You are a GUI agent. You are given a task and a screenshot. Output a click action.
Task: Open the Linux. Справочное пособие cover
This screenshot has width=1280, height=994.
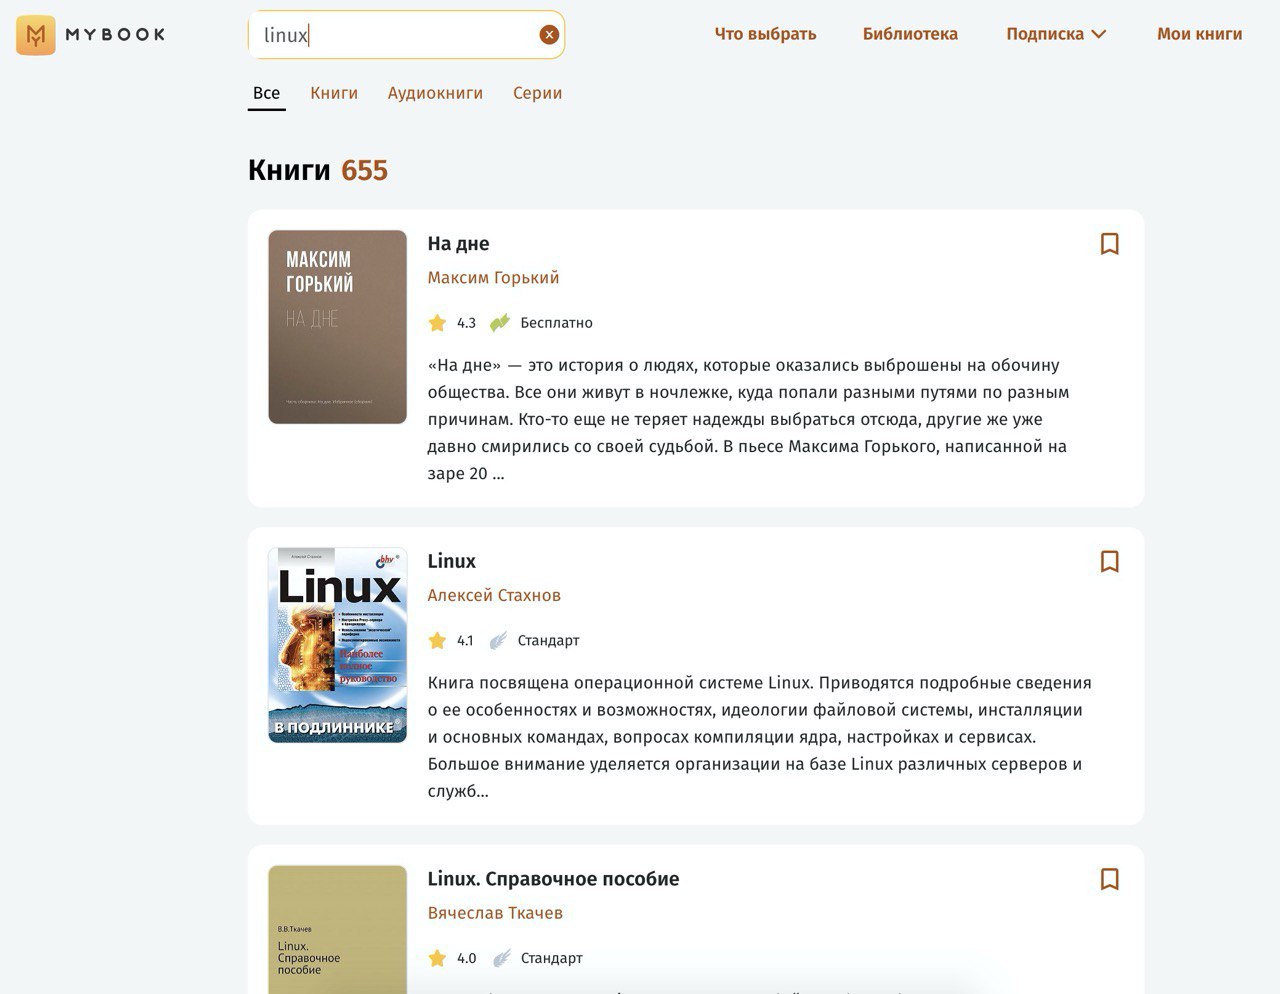[337, 930]
